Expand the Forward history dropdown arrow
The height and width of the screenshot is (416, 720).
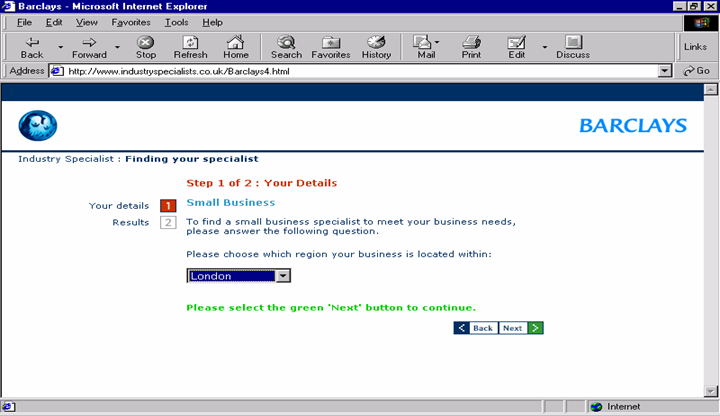click(x=118, y=47)
